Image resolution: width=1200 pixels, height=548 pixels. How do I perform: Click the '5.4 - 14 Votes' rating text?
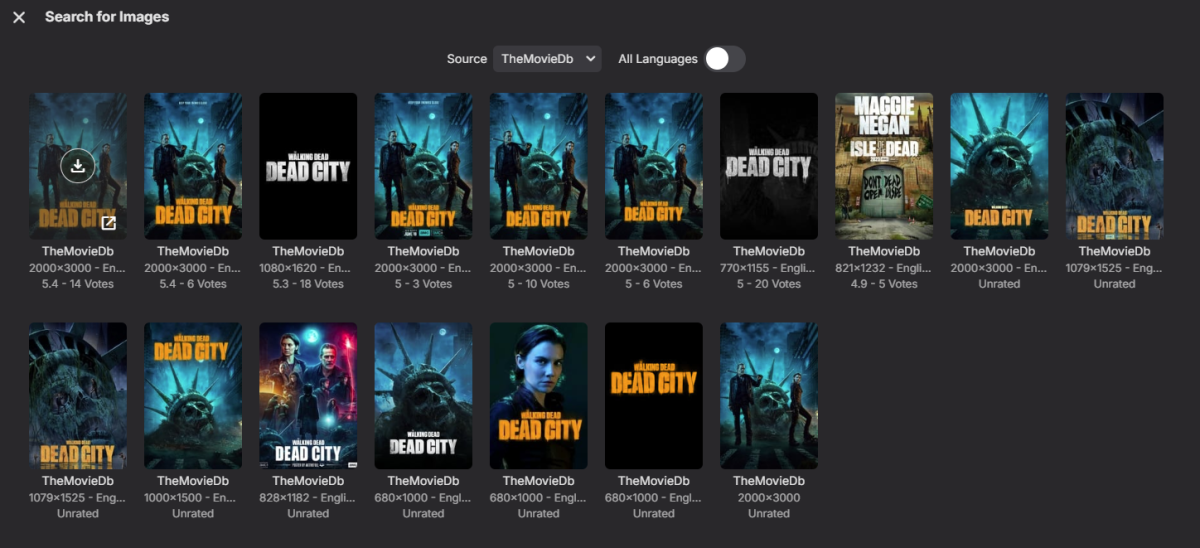coord(78,284)
